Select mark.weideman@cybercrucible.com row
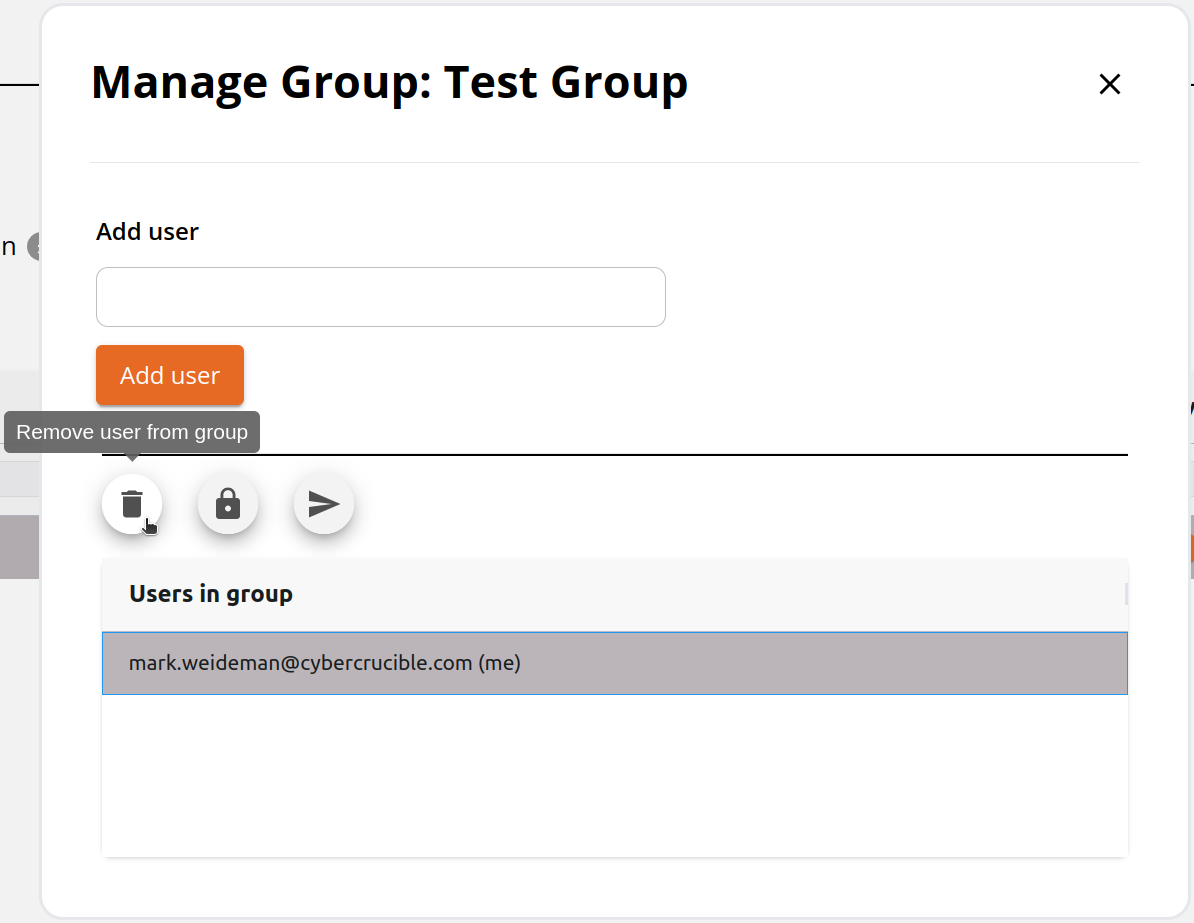Screen dimensions: 1194x923 [x=615, y=663]
